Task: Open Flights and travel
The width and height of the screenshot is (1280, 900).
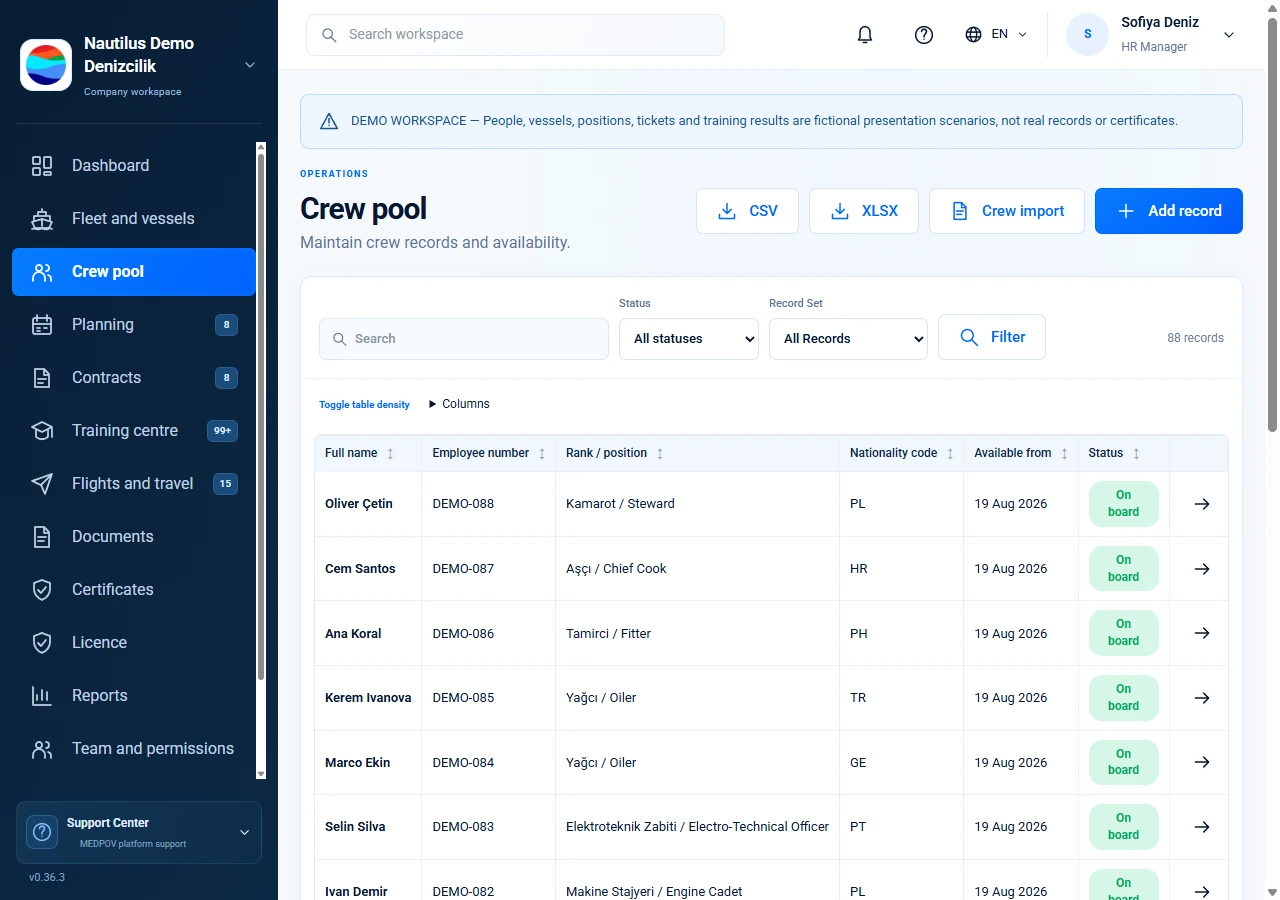Action: (134, 484)
